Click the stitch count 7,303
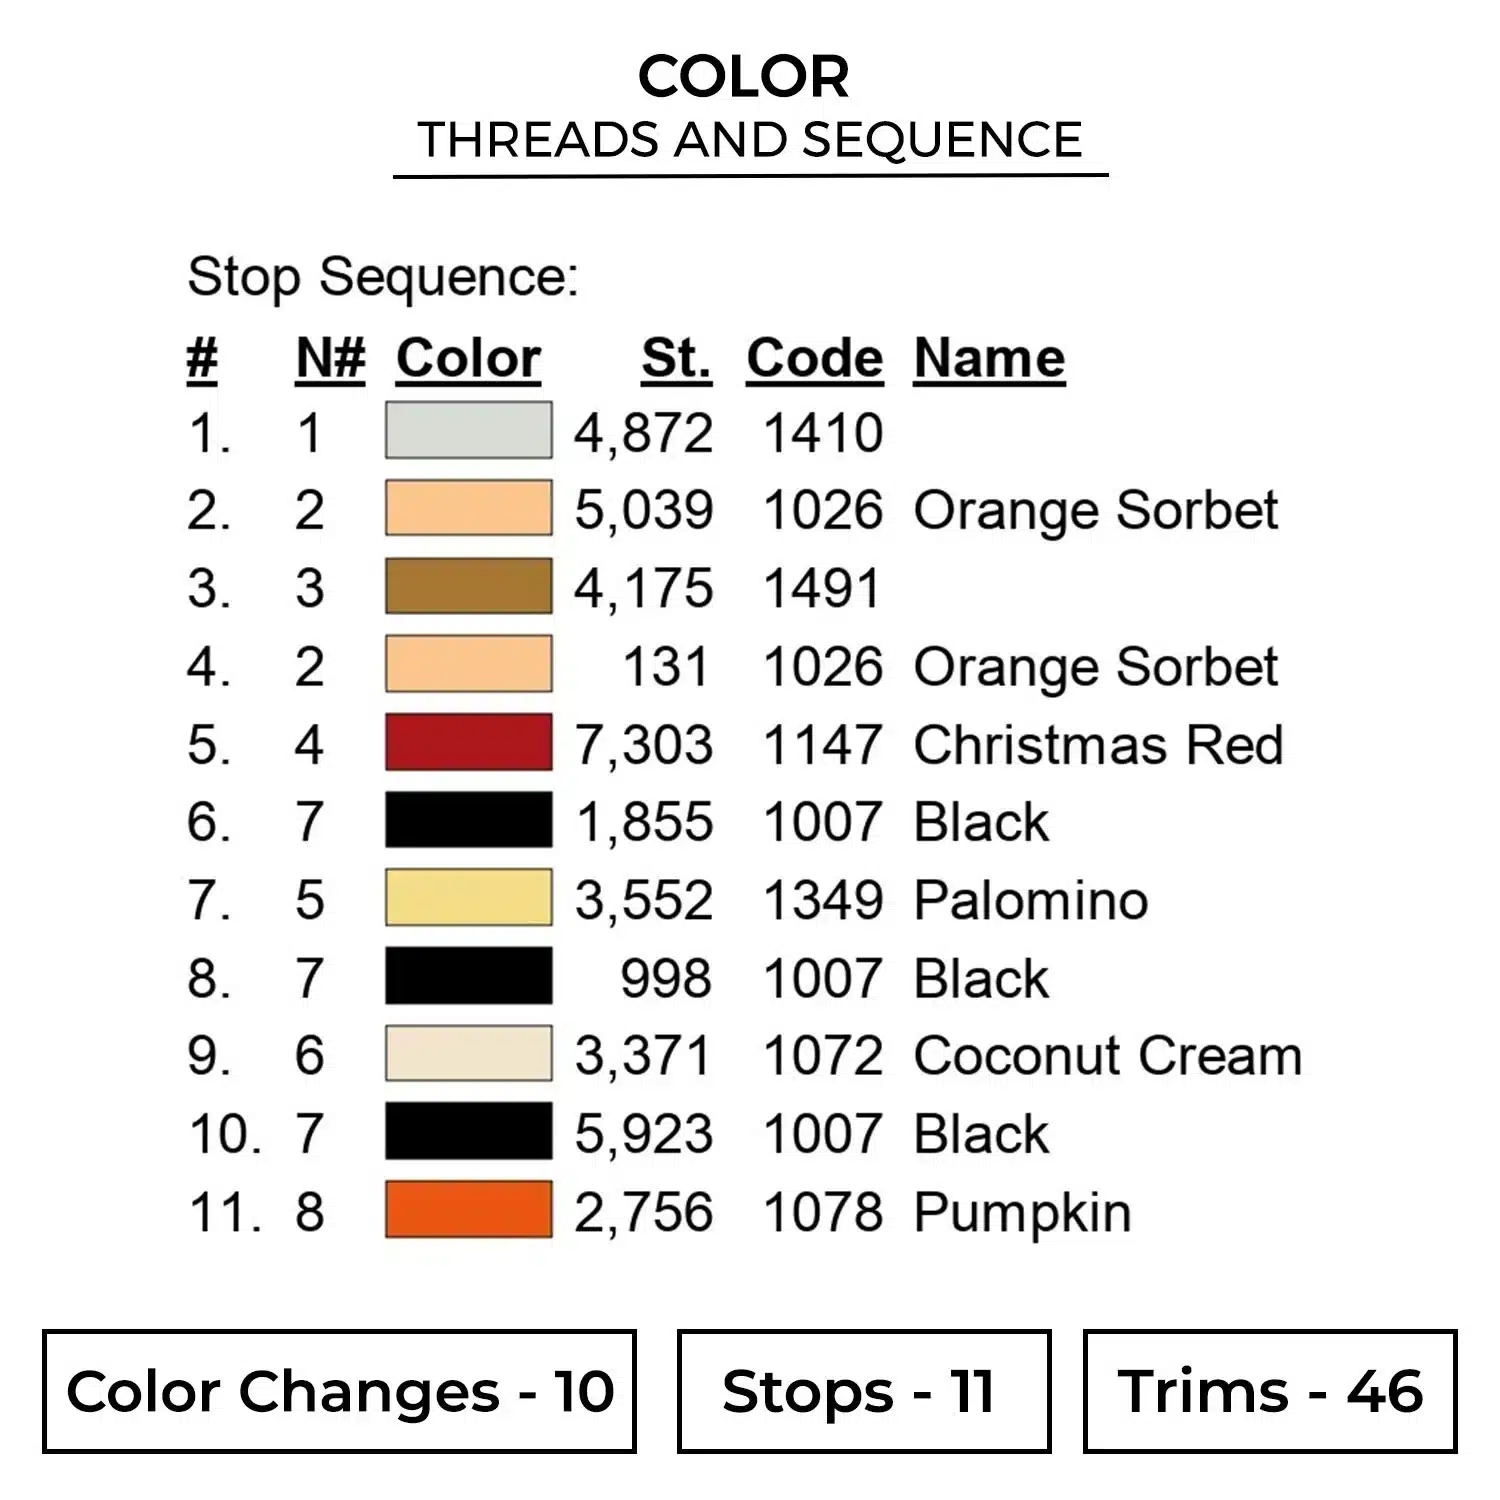The width and height of the screenshot is (1500, 1500). click(644, 745)
